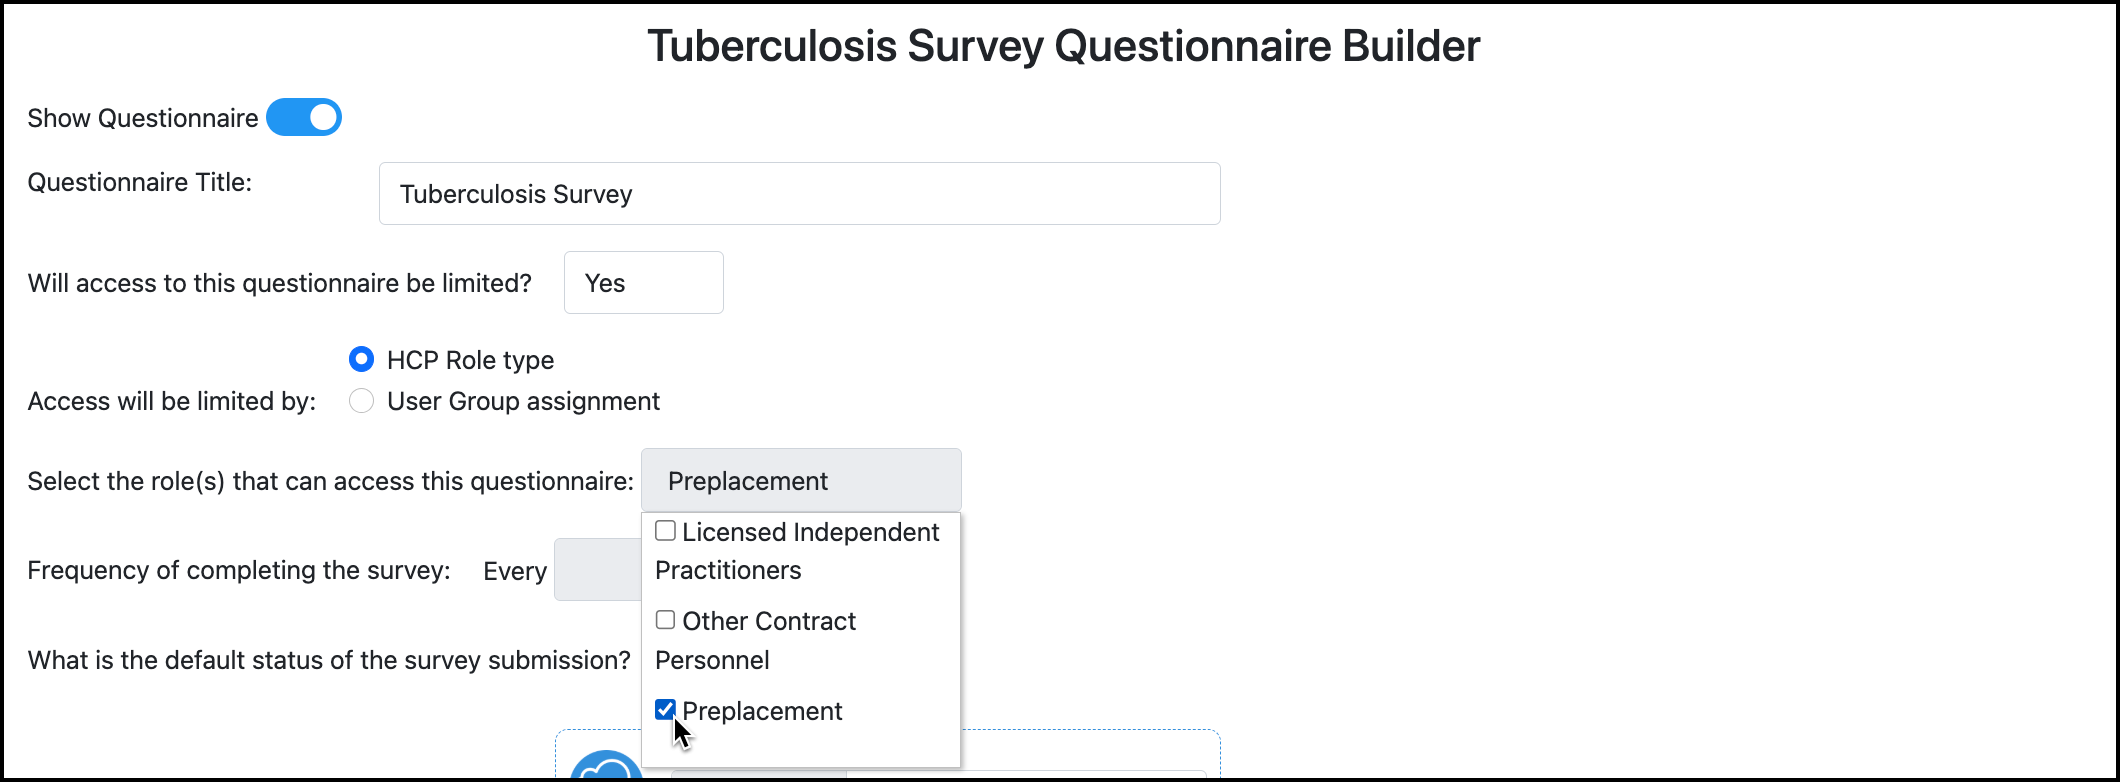Collapse the role selection dropdown showing Preplacement
The height and width of the screenshot is (782, 2120).
coord(800,480)
